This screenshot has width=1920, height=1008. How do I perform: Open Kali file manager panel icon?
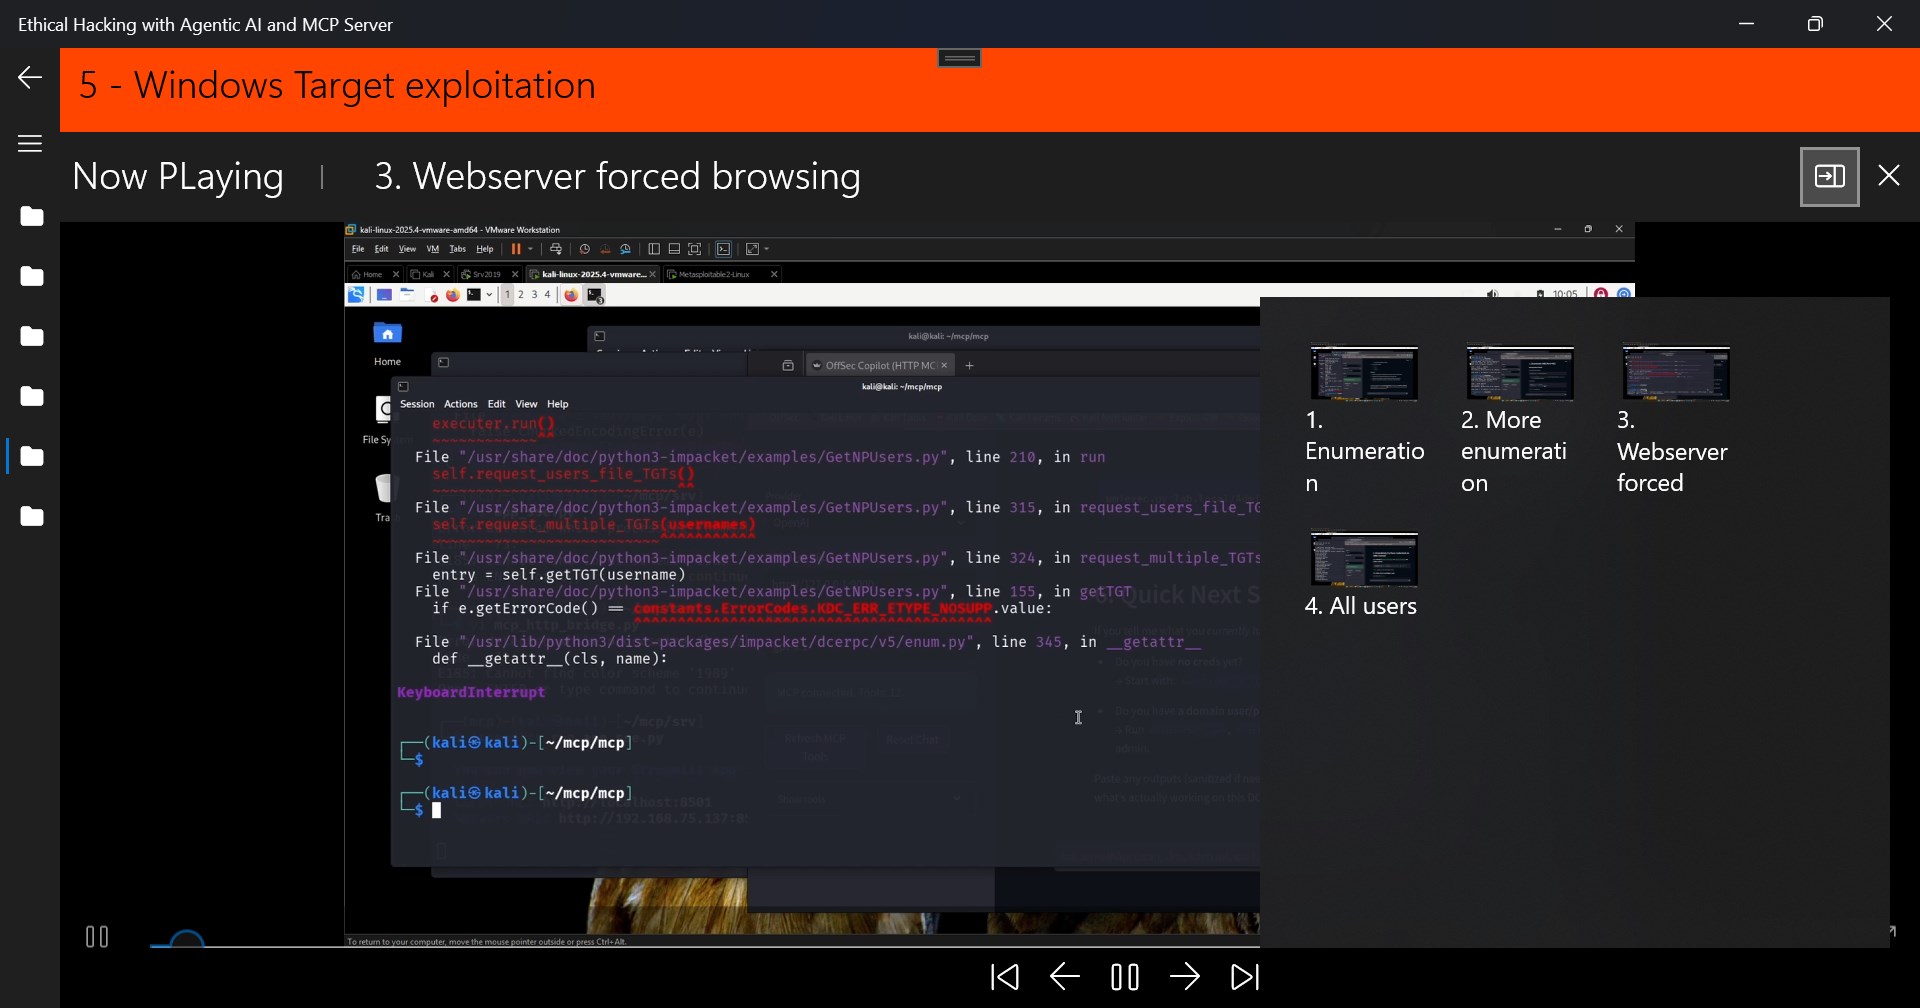[x=408, y=295]
